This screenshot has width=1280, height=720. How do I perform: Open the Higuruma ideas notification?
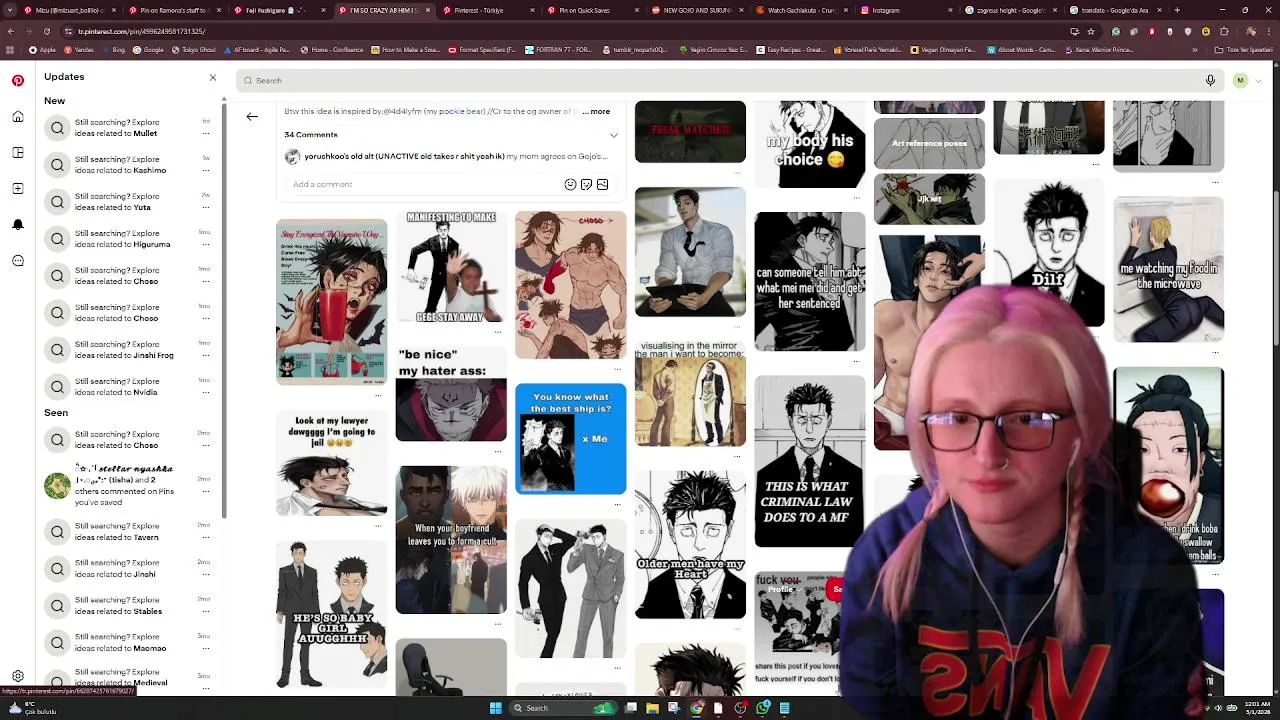point(127,239)
